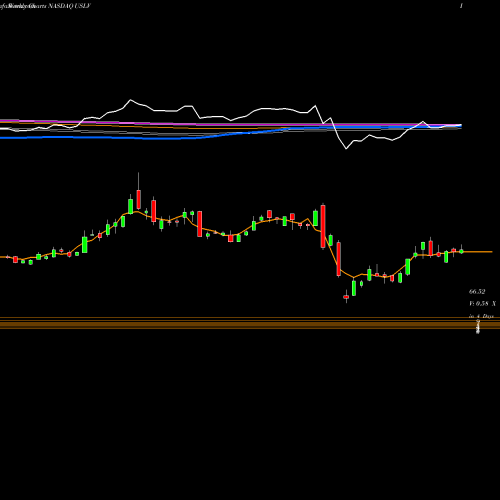Click the NASDAQ USLF ticker title
Image resolution: width=500 pixels, height=500 pixels.
[70, 6]
